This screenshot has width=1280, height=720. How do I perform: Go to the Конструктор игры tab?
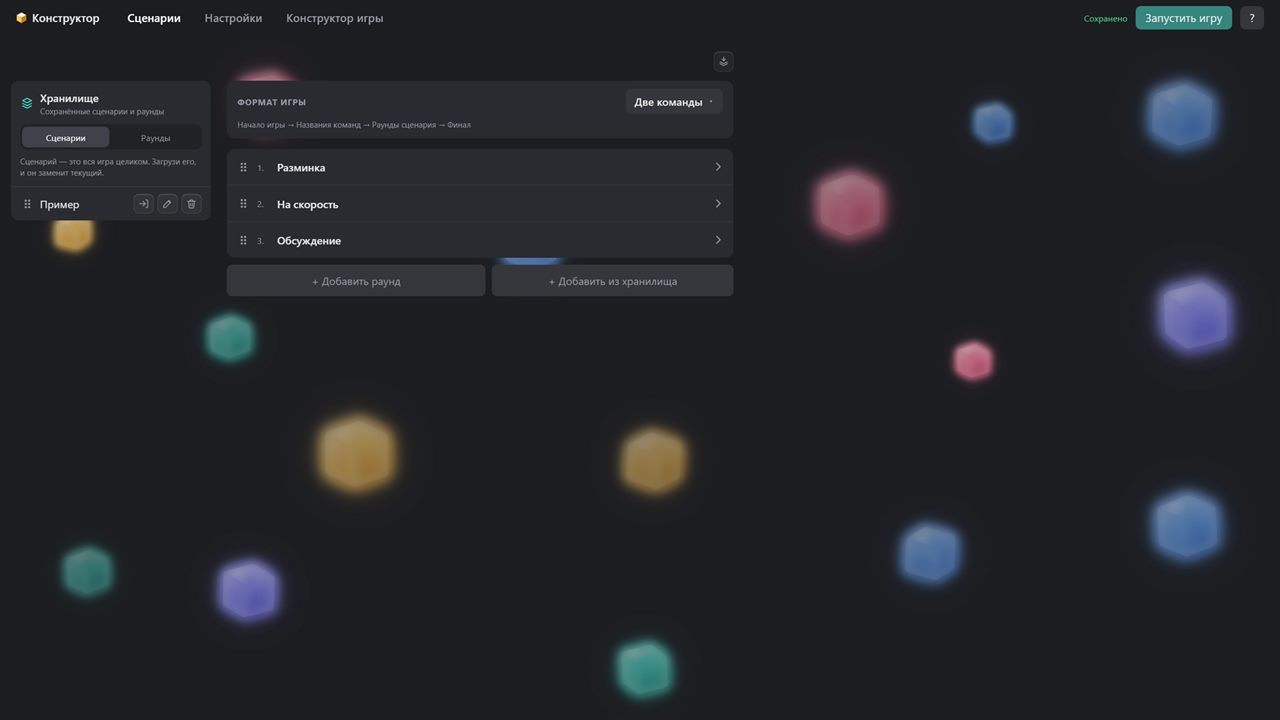tap(334, 18)
